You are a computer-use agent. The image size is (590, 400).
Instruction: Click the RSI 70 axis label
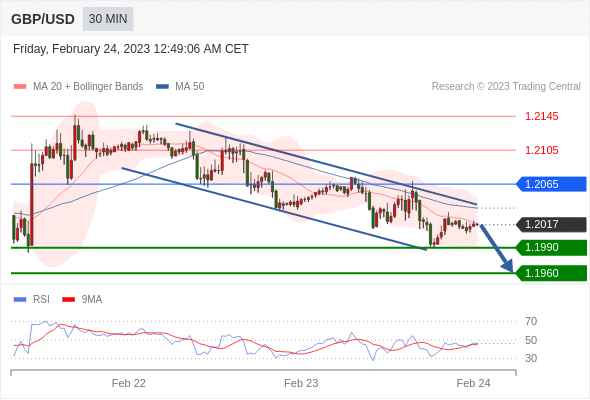pyautogui.click(x=531, y=321)
